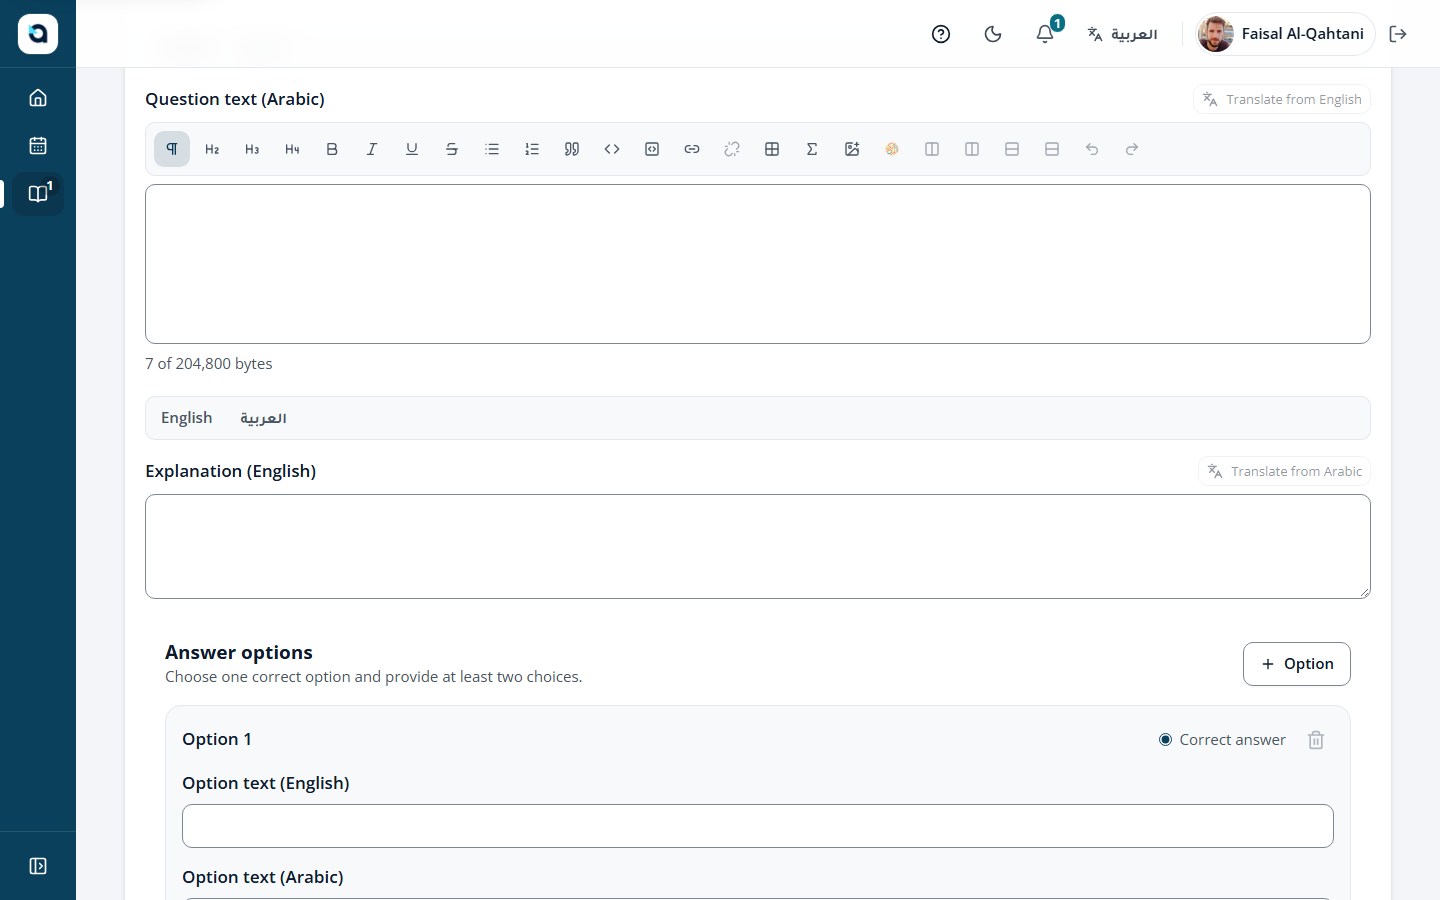Insert a code block

[652, 149]
